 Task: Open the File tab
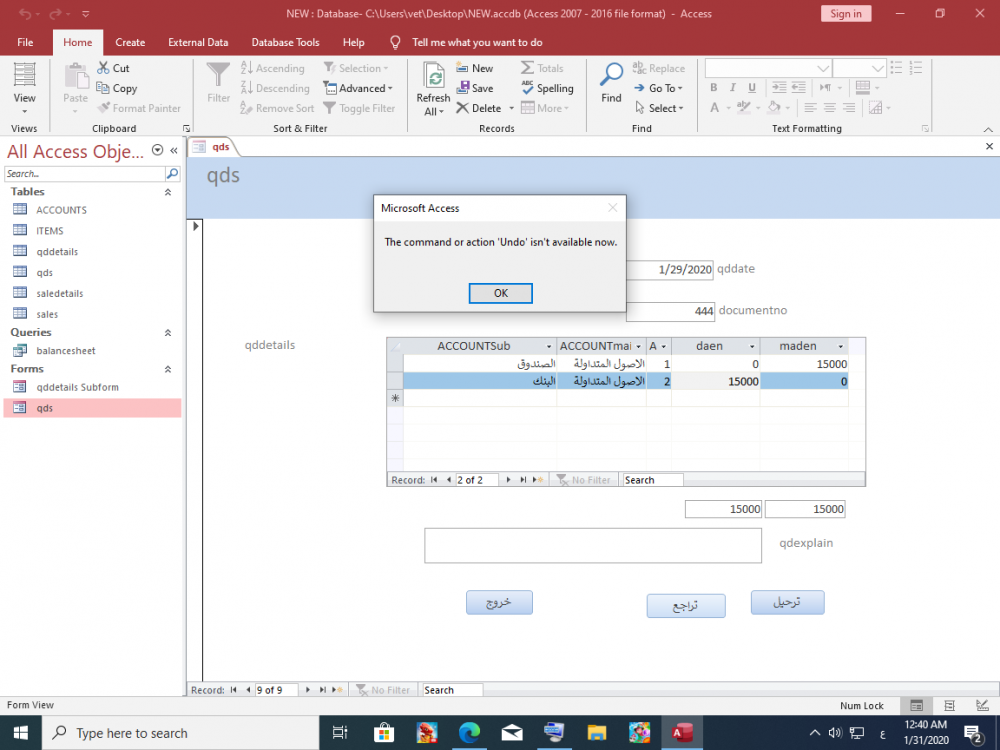(26, 42)
